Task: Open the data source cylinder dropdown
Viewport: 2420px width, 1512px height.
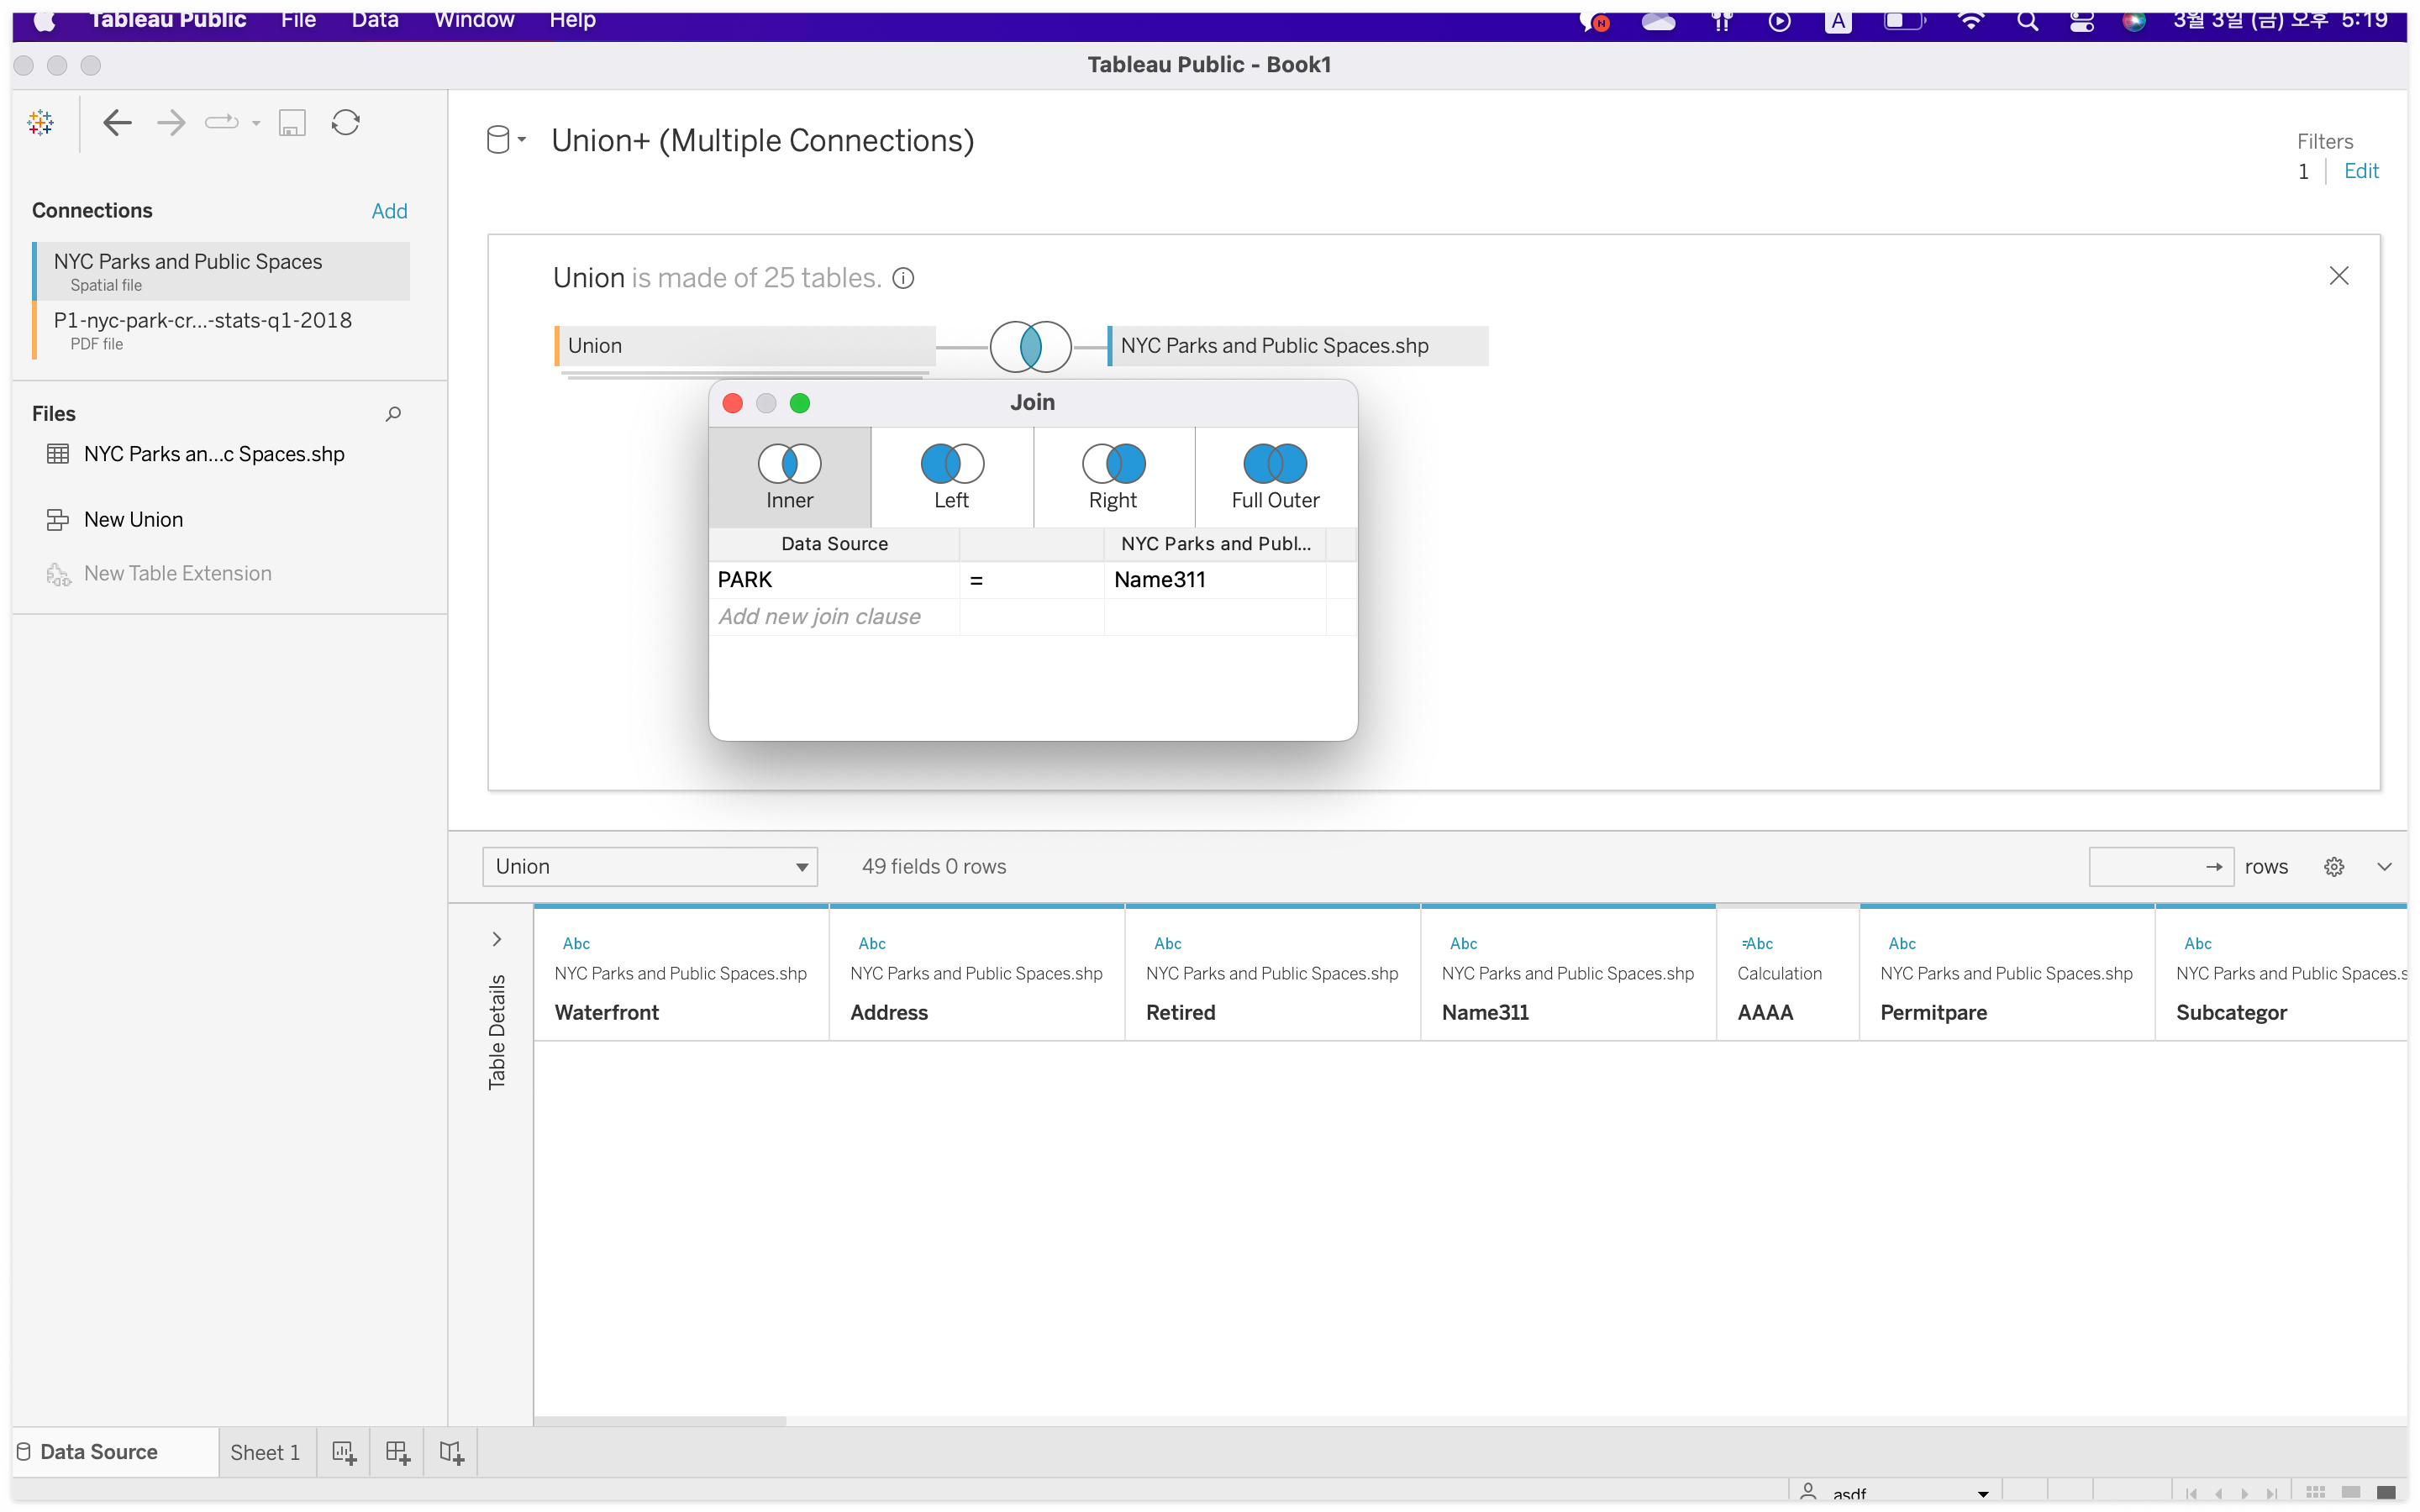Action: pyautogui.click(x=506, y=141)
